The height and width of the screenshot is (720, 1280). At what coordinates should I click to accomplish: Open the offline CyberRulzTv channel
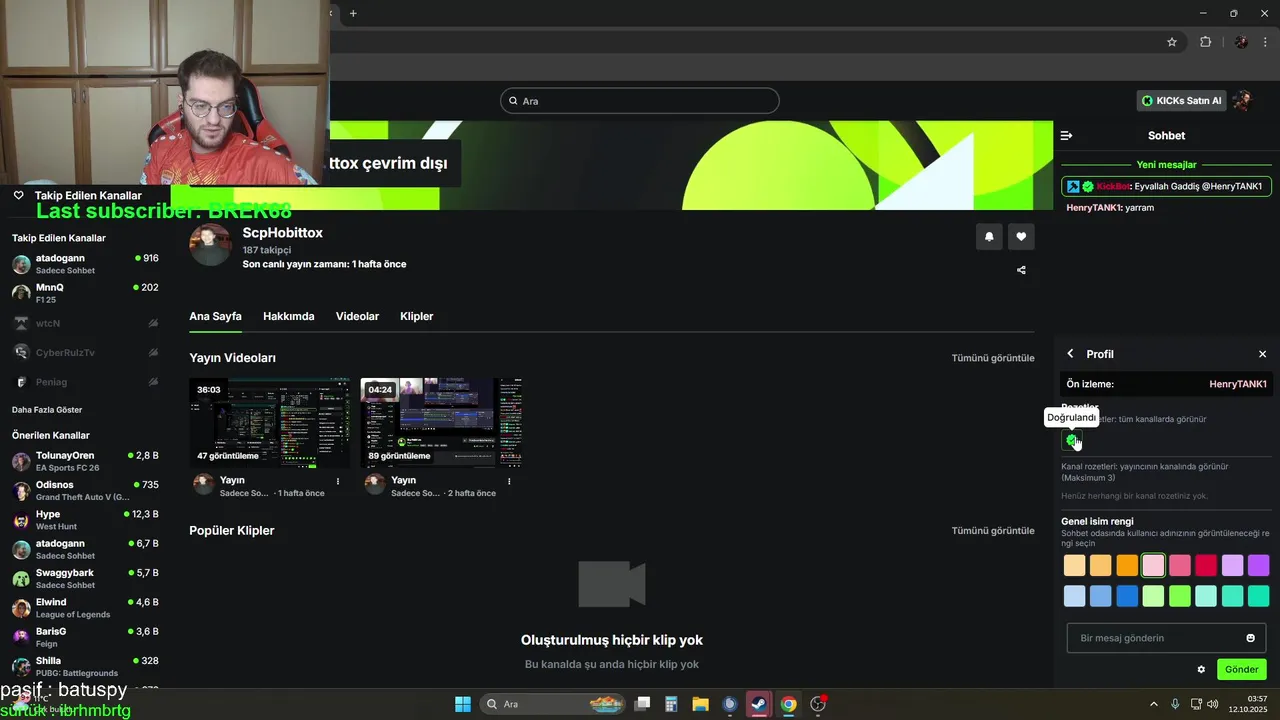(x=85, y=352)
